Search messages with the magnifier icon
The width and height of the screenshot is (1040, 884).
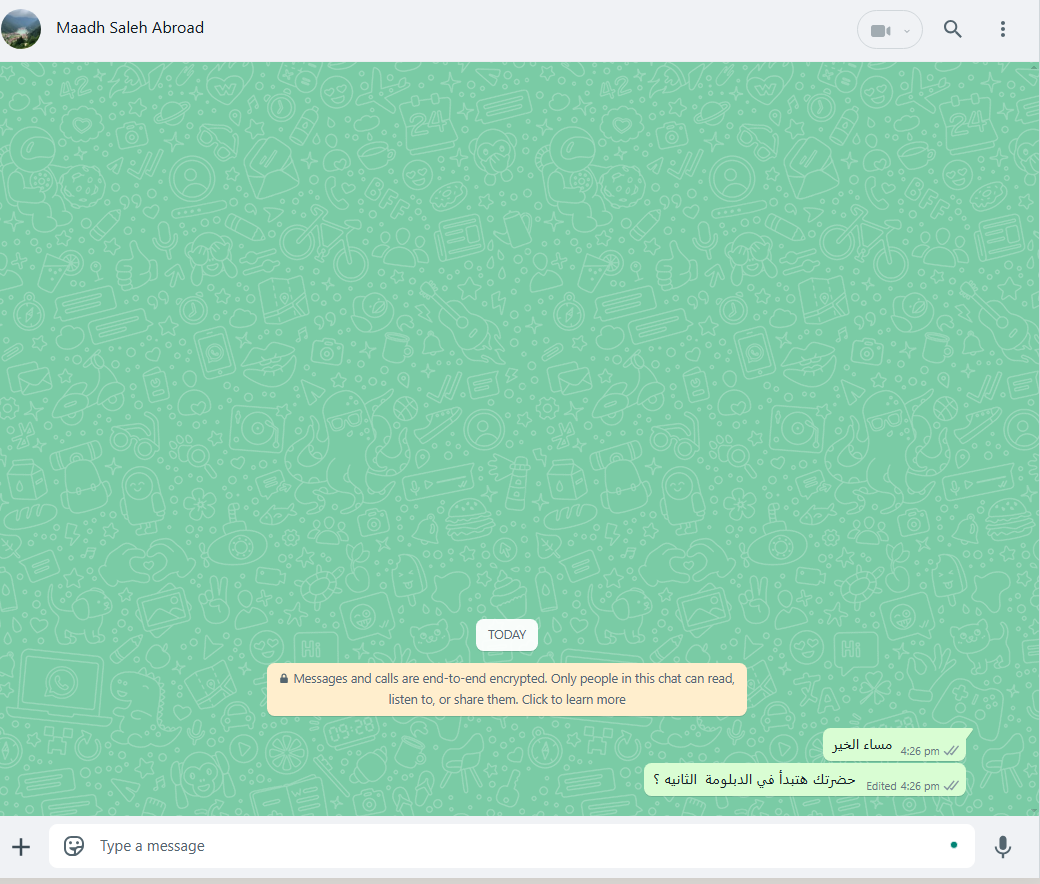click(x=952, y=29)
